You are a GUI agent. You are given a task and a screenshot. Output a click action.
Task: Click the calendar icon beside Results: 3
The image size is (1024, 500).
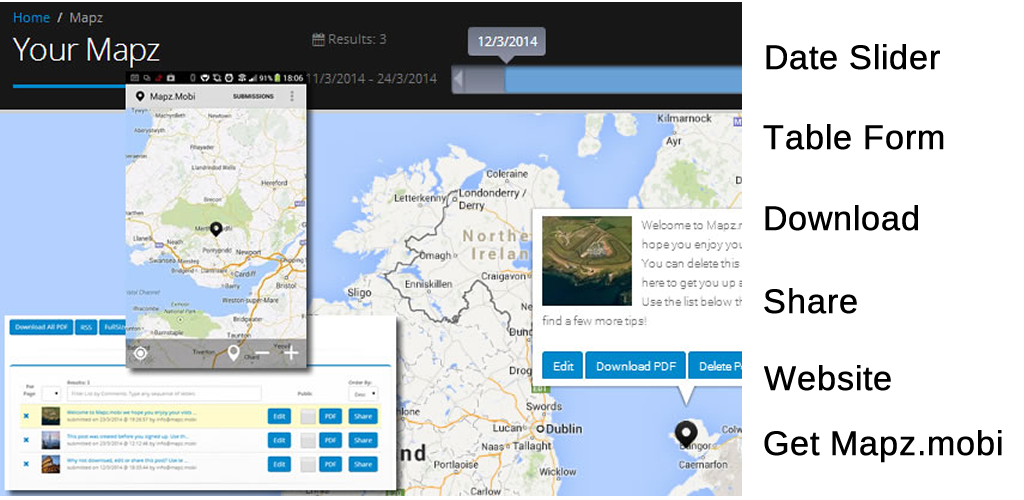point(318,40)
